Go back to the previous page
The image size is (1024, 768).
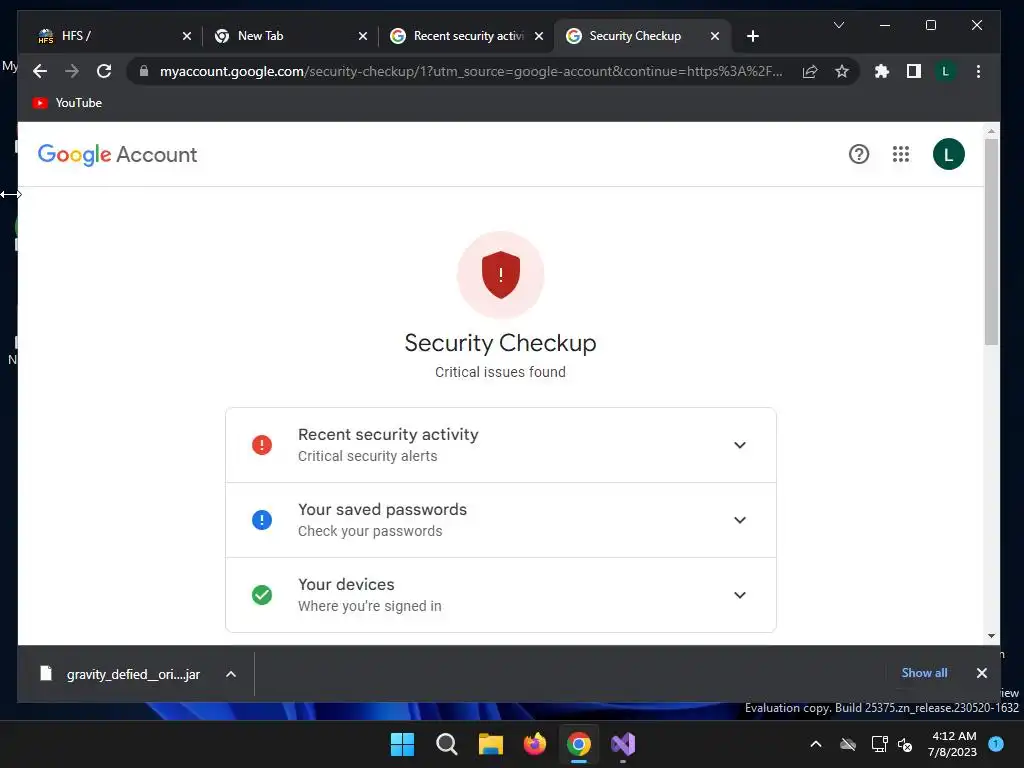point(40,71)
